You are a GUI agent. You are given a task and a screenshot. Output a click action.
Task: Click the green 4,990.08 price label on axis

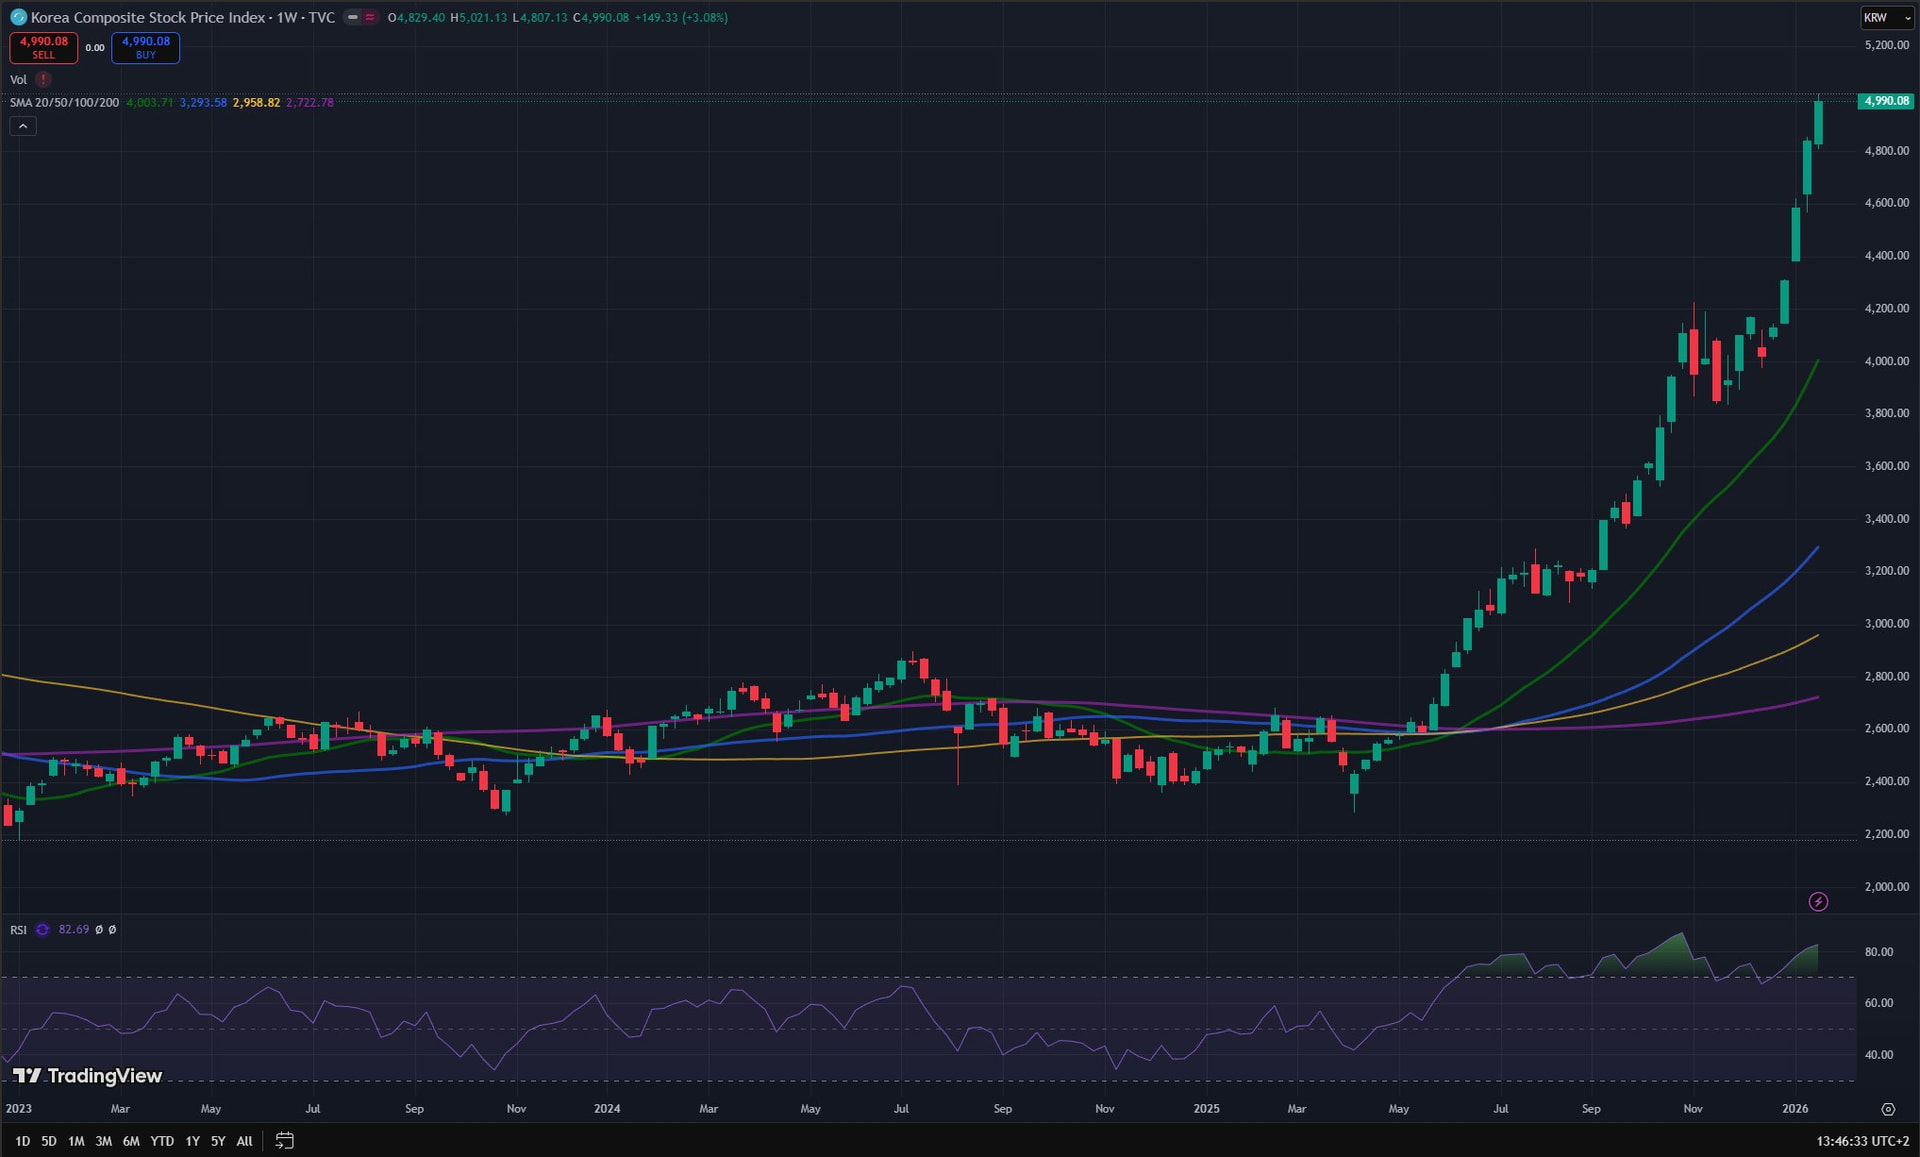[1886, 101]
